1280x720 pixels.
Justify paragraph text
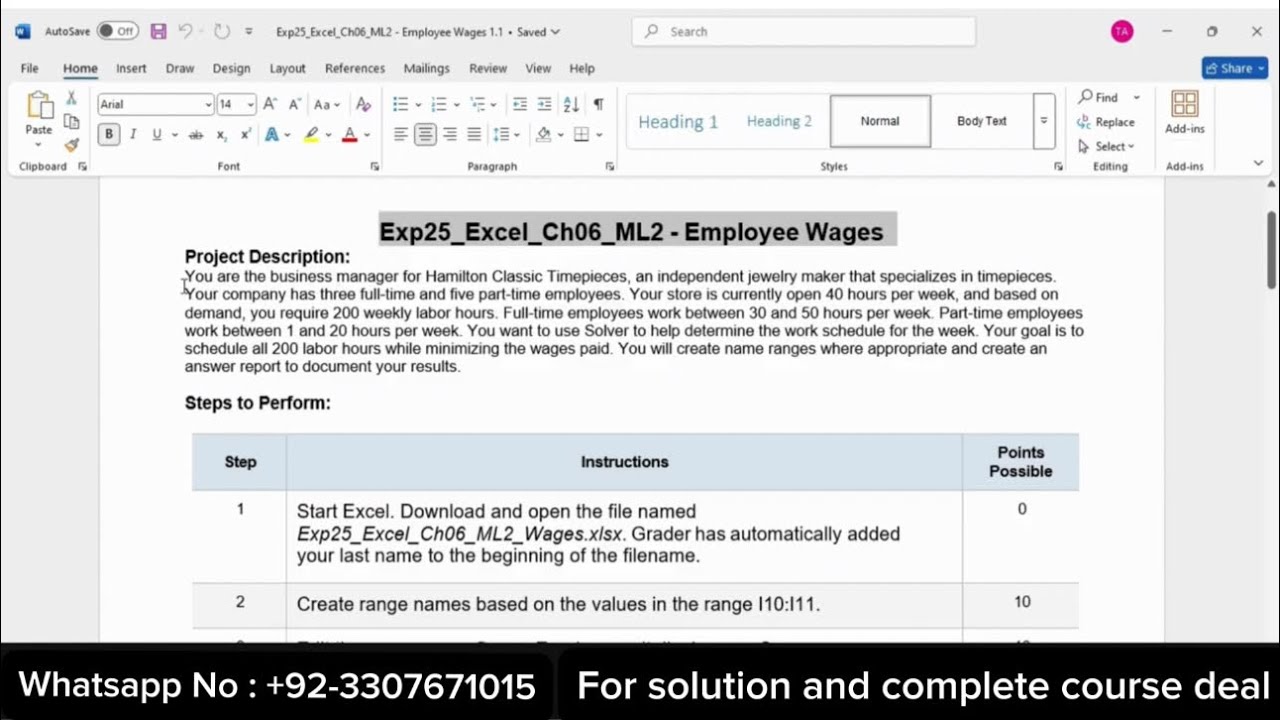point(474,135)
